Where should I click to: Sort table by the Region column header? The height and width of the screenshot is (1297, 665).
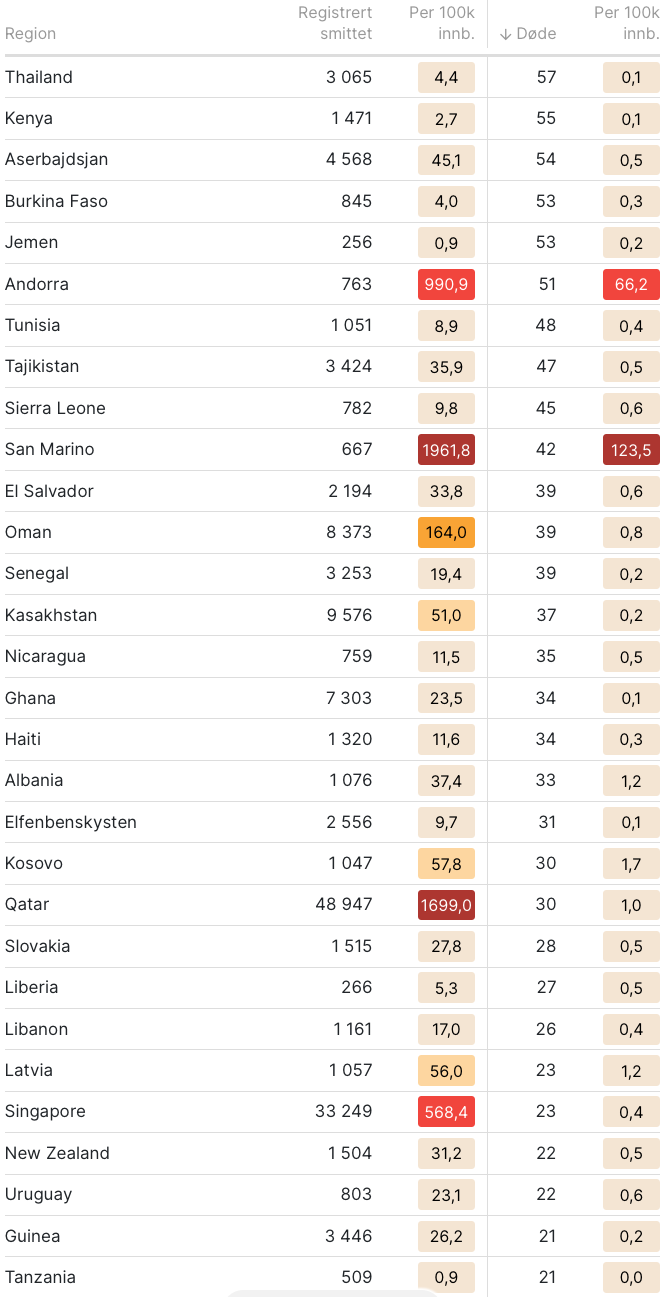point(30,34)
